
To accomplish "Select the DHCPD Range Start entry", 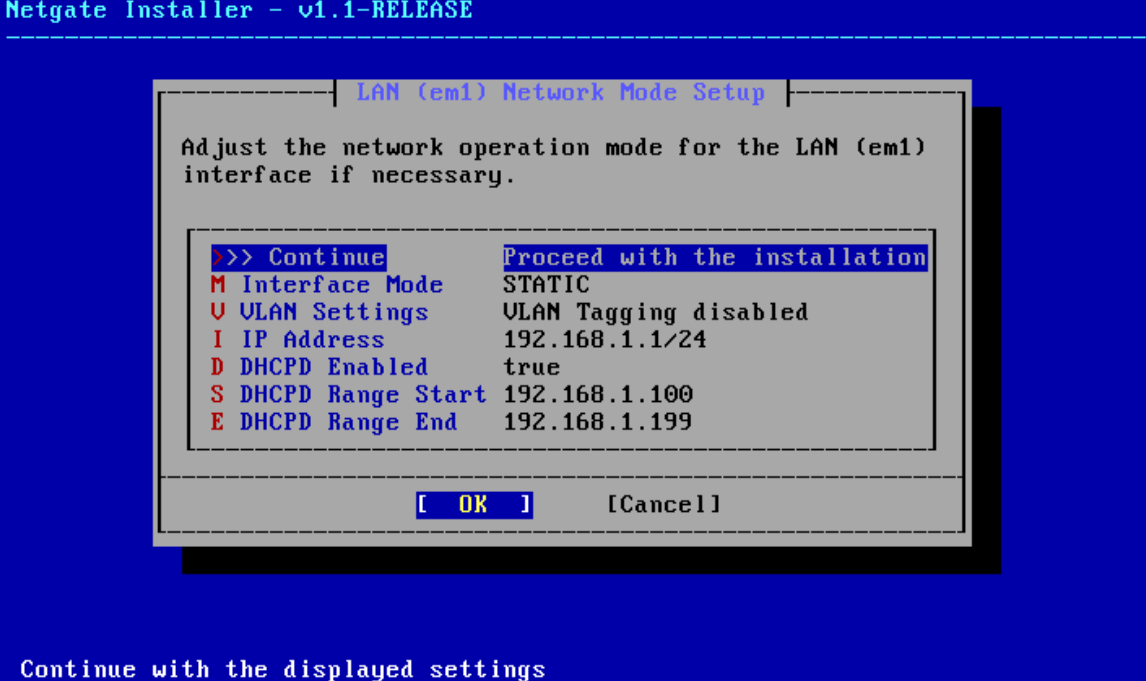I will pos(349,395).
